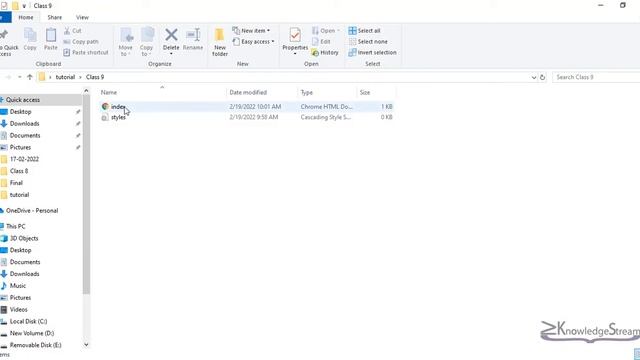
Task: Switch to the Home ribbon tab
Action: pos(26,17)
